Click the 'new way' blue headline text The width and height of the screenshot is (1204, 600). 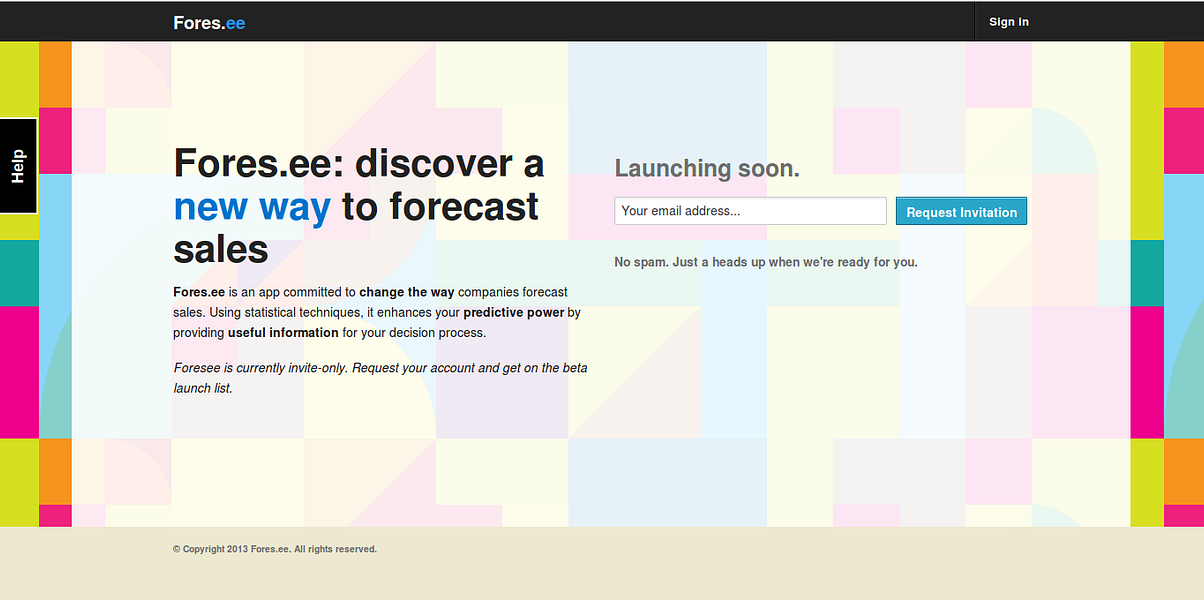(x=252, y=207)
